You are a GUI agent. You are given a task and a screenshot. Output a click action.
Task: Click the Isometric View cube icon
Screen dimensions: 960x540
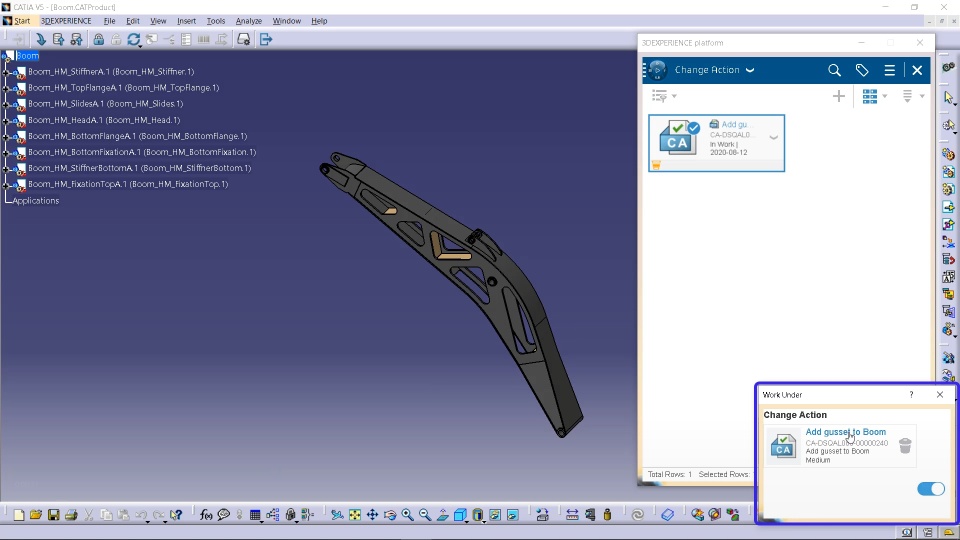tap(460, 515)
